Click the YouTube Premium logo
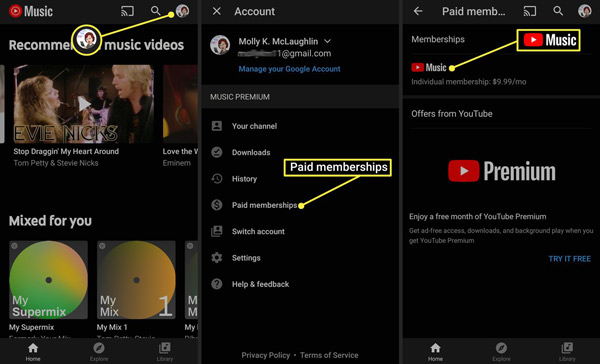This screenshot has height=364, width=600. click(502, 171)
